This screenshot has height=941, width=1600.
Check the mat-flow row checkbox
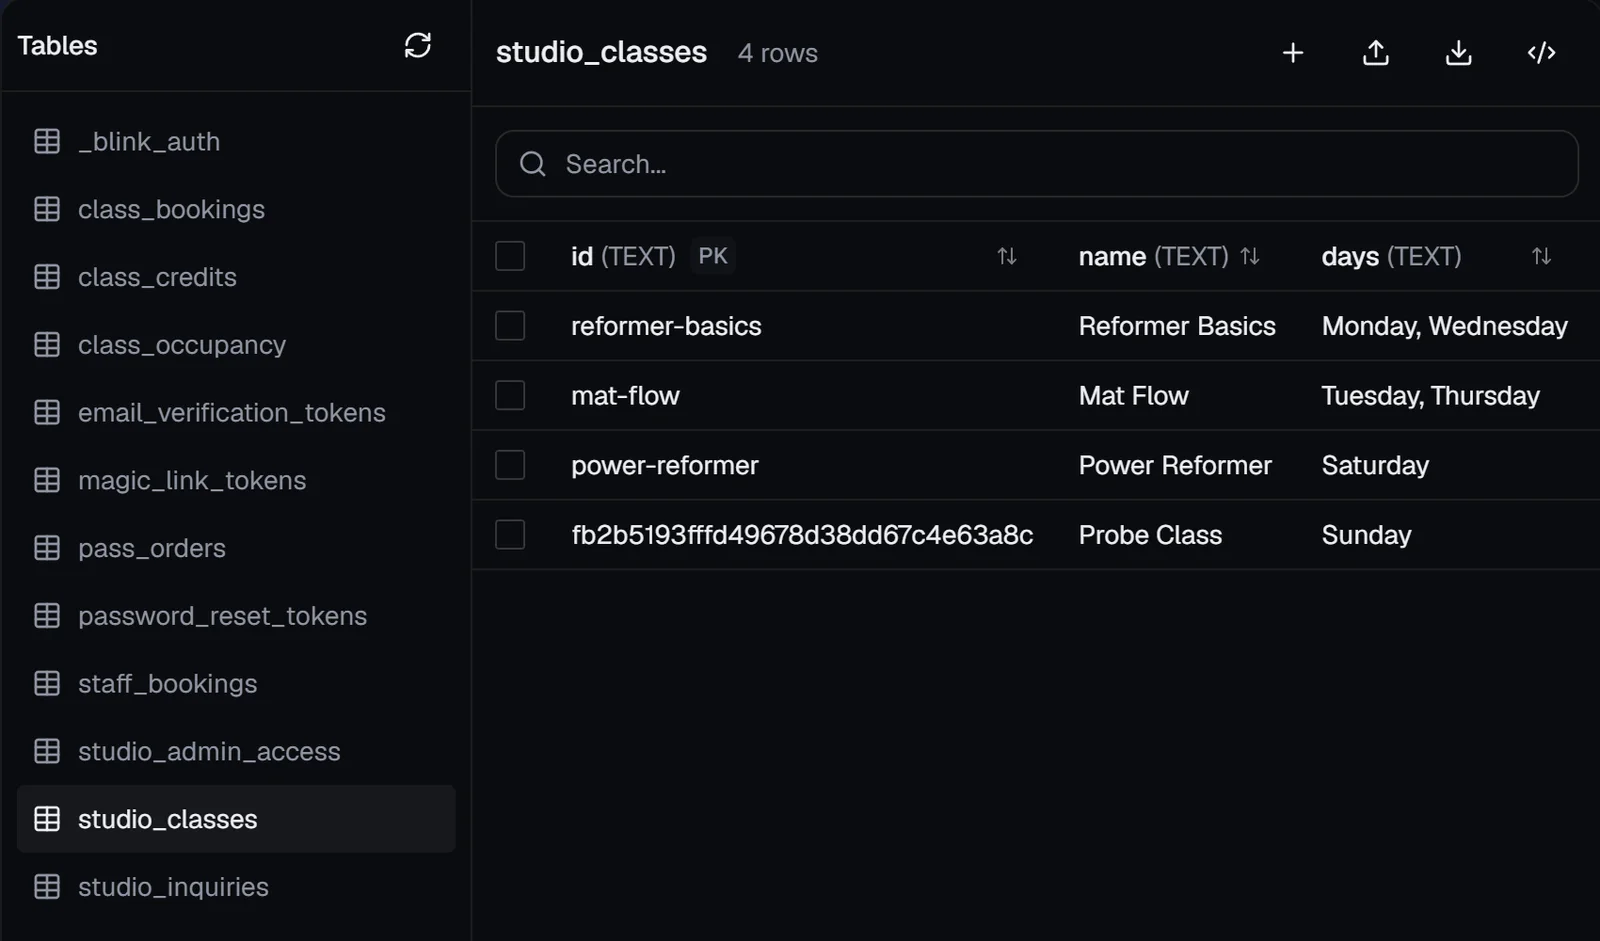[x=510, y=395]
